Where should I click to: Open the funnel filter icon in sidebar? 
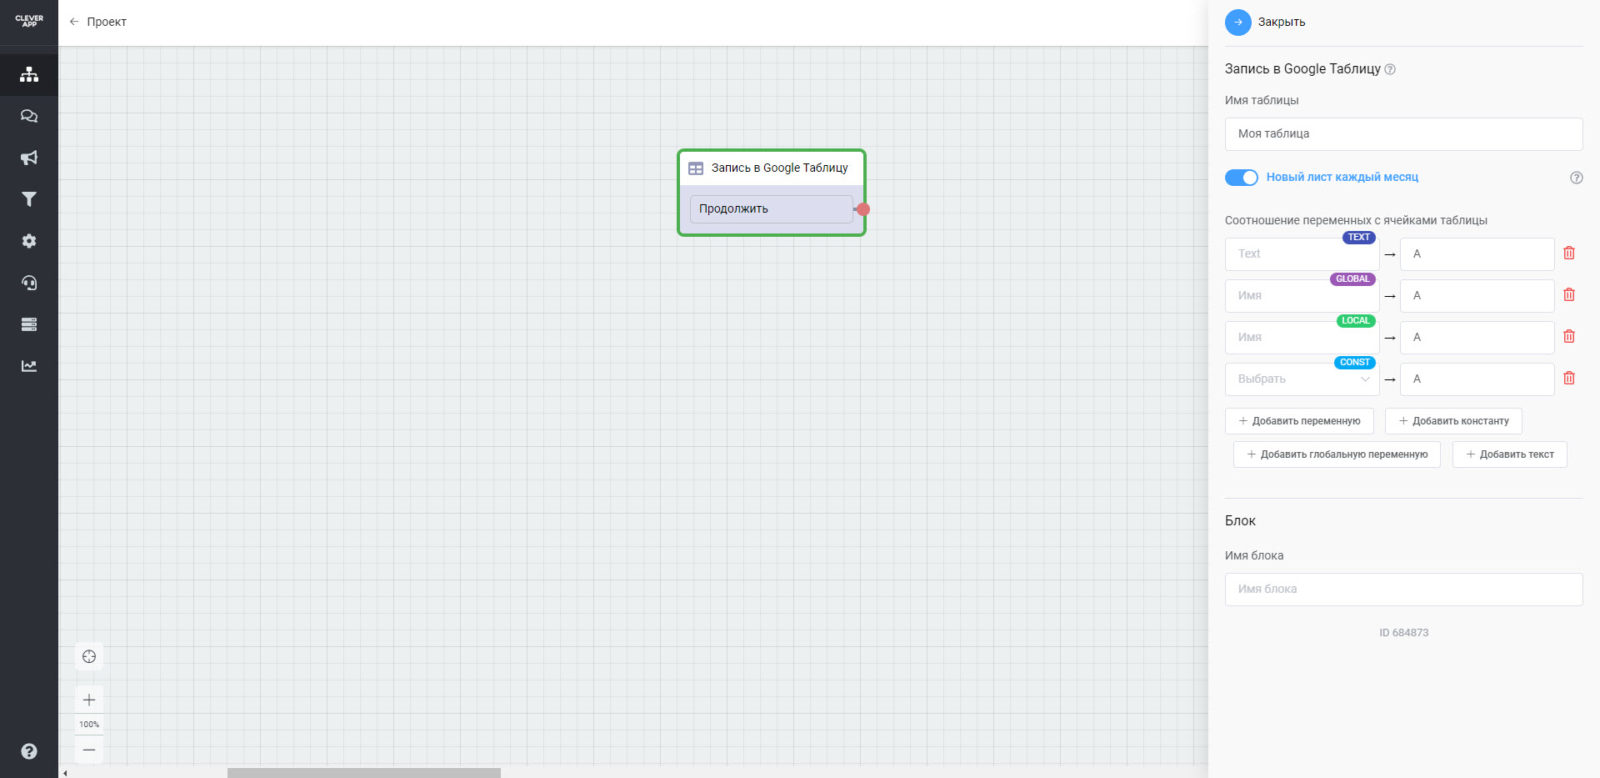click(x=29, y=199)
